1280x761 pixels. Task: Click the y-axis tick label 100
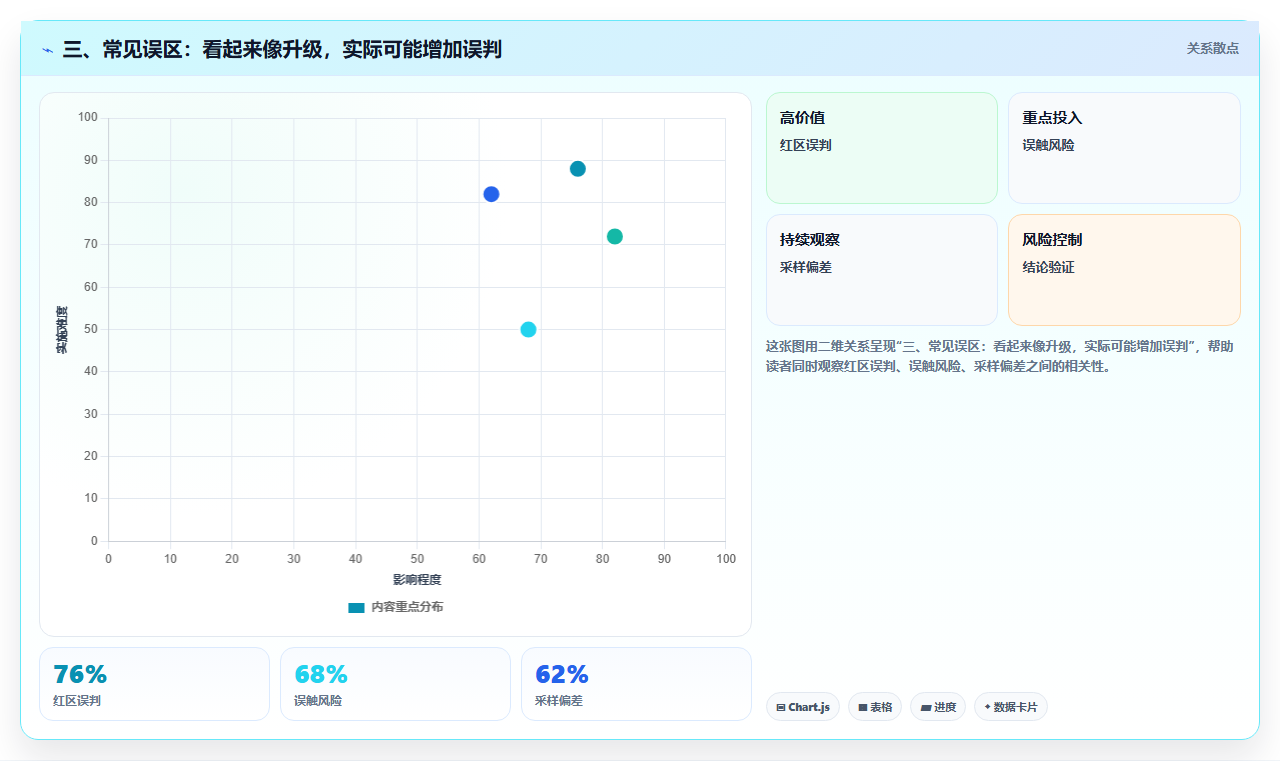88,118
